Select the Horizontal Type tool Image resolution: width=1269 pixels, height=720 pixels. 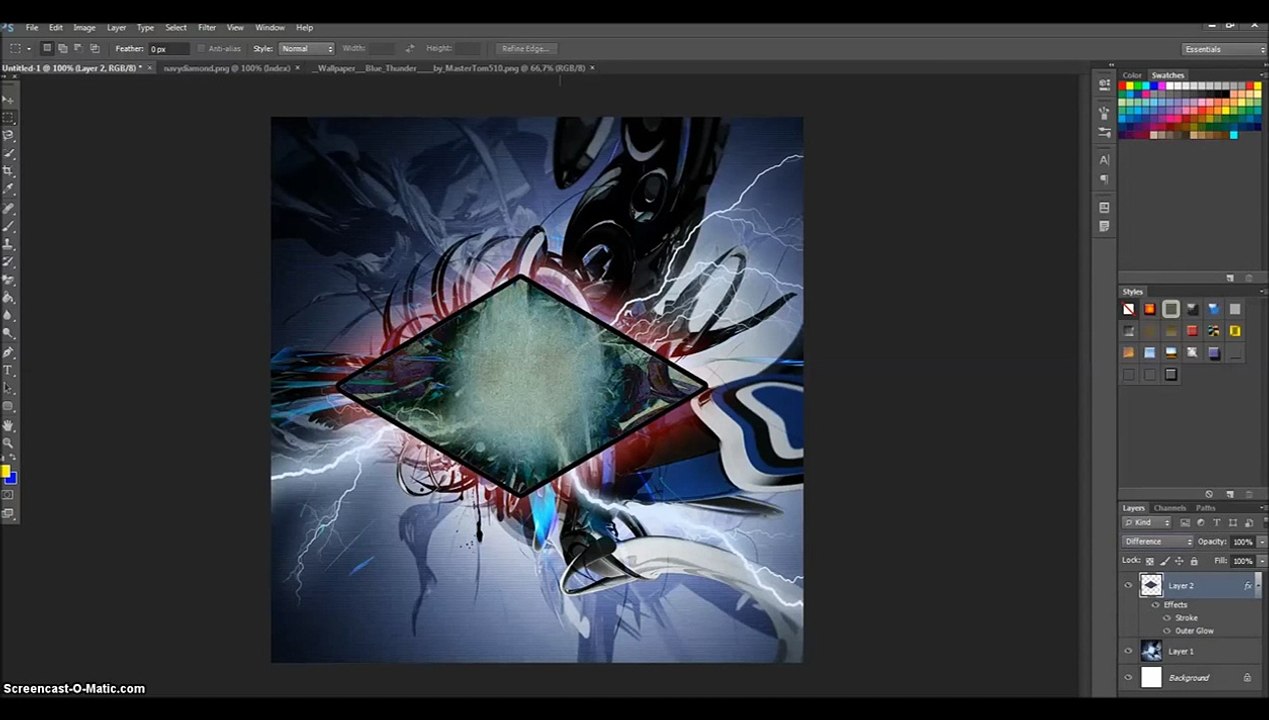tap(10, 369)
